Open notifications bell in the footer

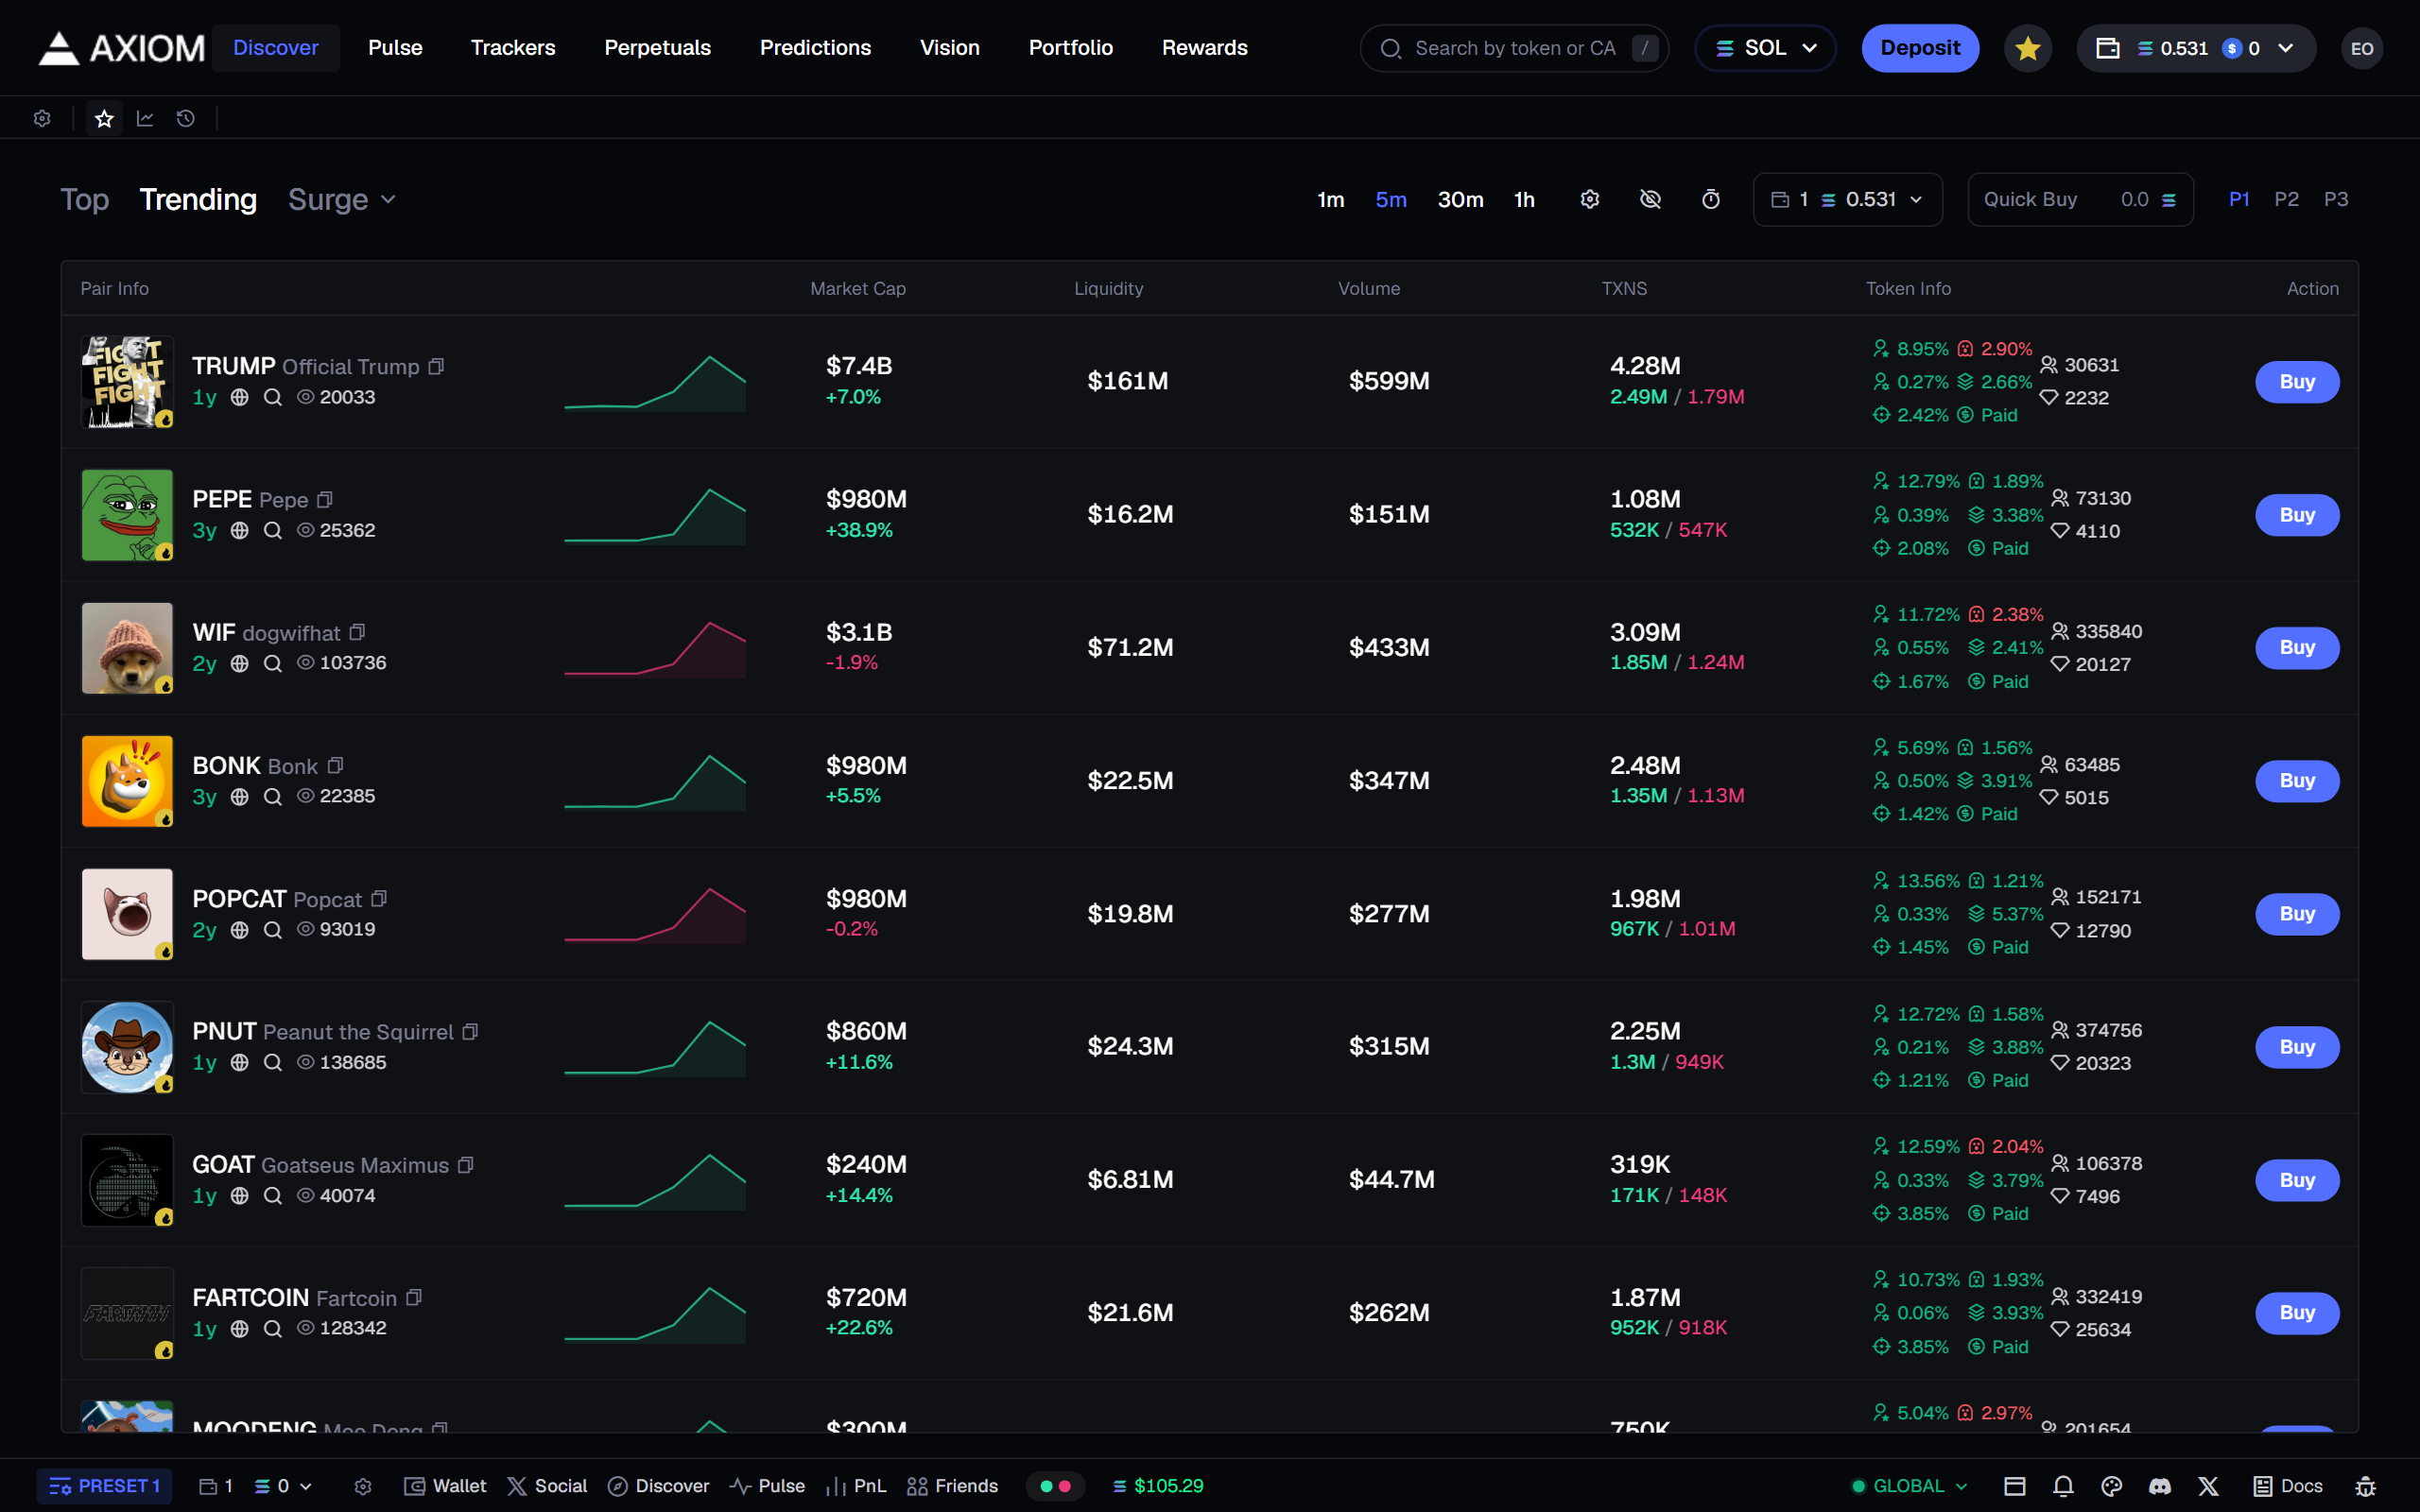point(2063,1486)
